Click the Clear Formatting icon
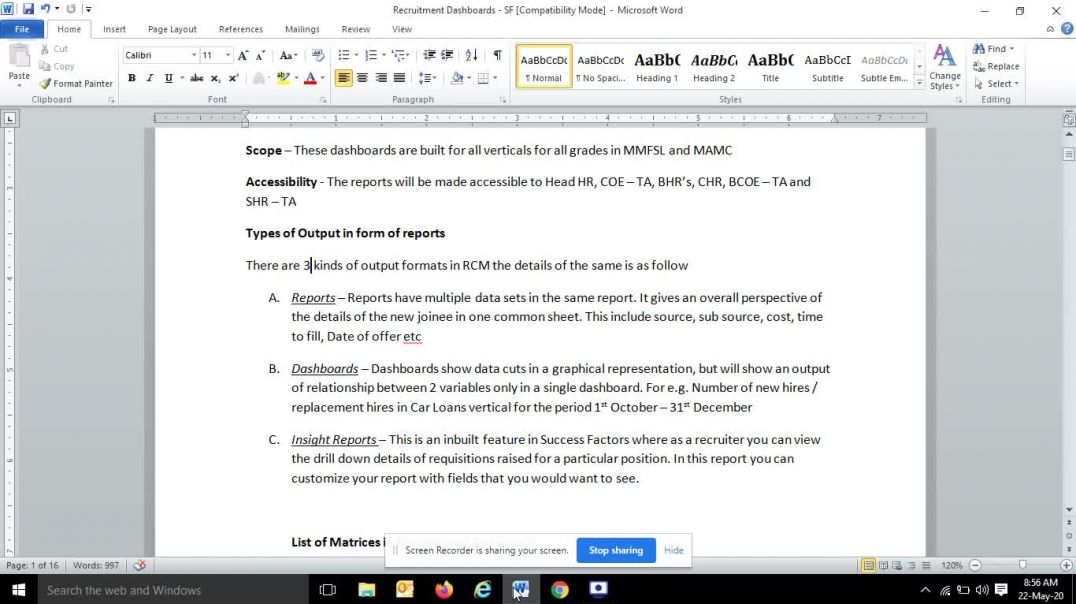This screenshot has height=604, width=1076. 318,56
